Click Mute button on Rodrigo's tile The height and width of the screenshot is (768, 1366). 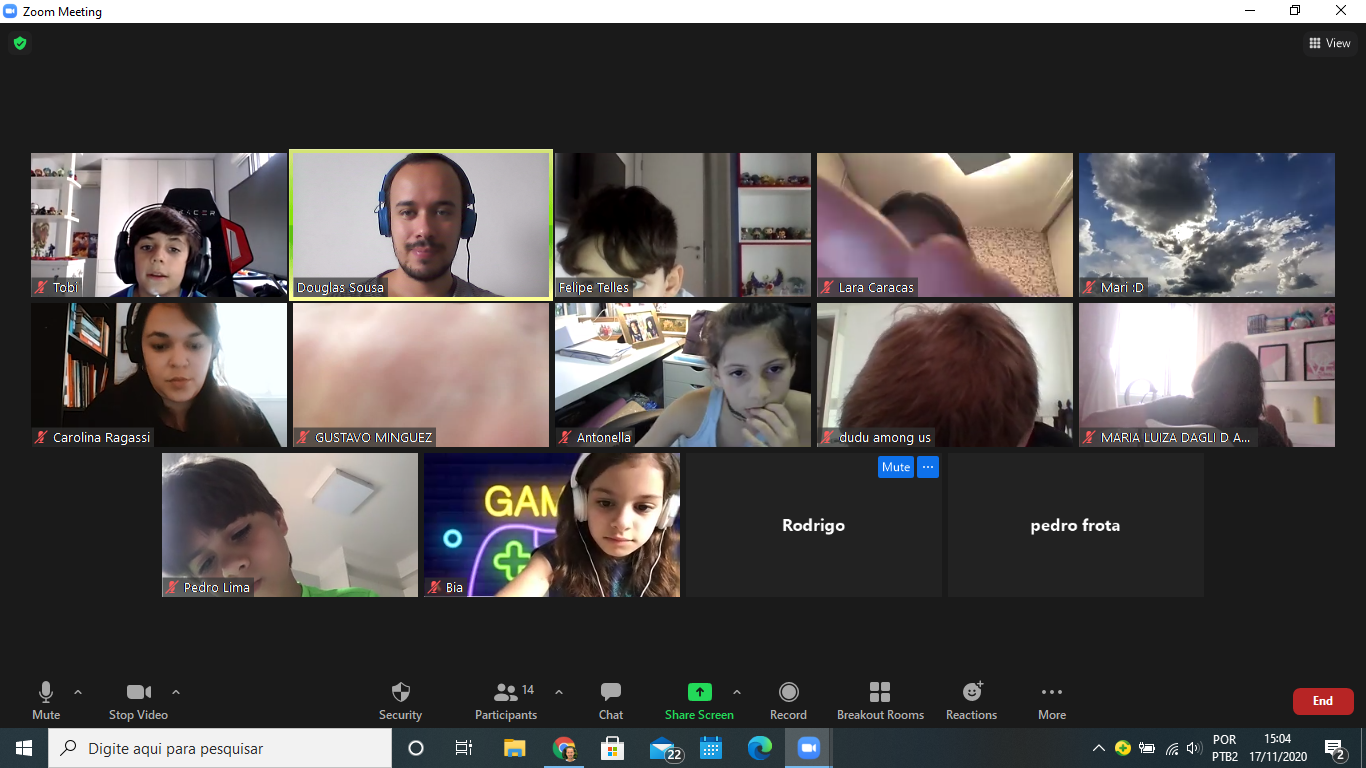[896, 467]
